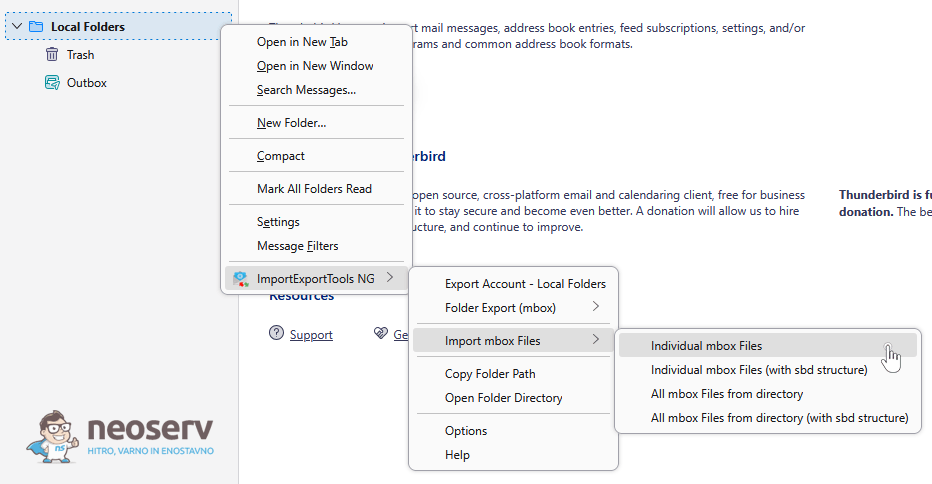Select Open in New Tab
Viewport: 932px width, 484px height.
tap(302, 42)
